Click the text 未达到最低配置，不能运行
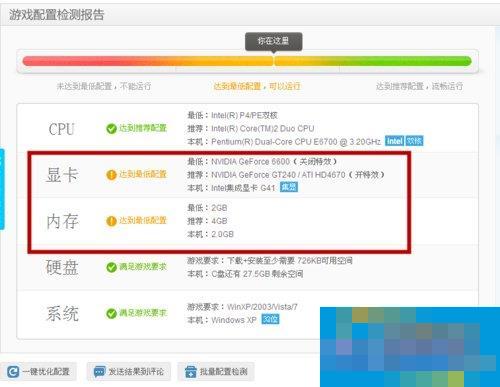The height and width of the screenshot is (387, 500). click(104, 86)
